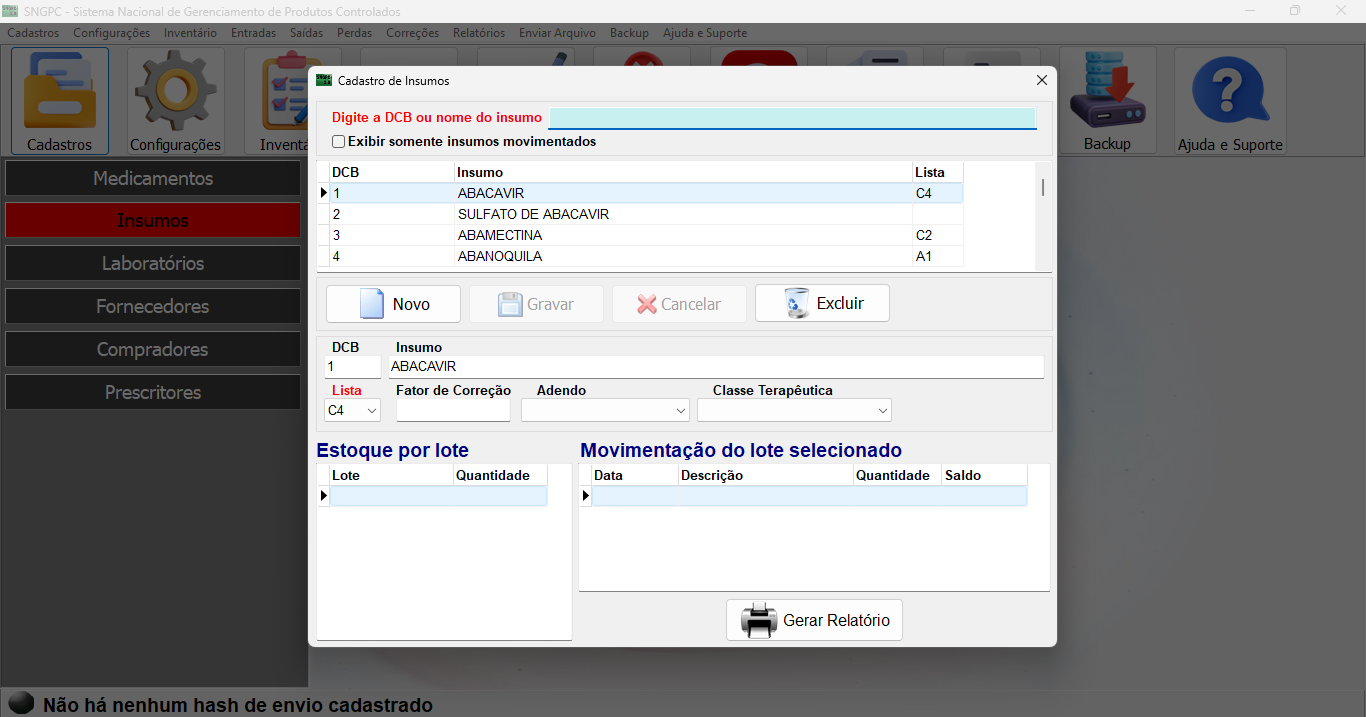Screen dimensions: 1366x717
Task: Open the Ajuda e Suporte icon
Action: [1229, 100]
